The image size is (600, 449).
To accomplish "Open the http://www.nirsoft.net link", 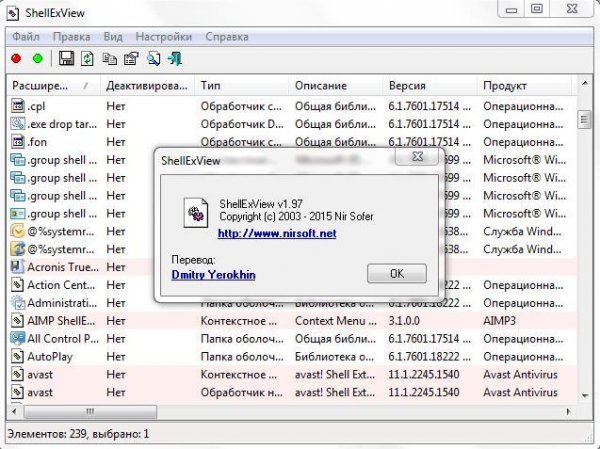I will 277,233.
